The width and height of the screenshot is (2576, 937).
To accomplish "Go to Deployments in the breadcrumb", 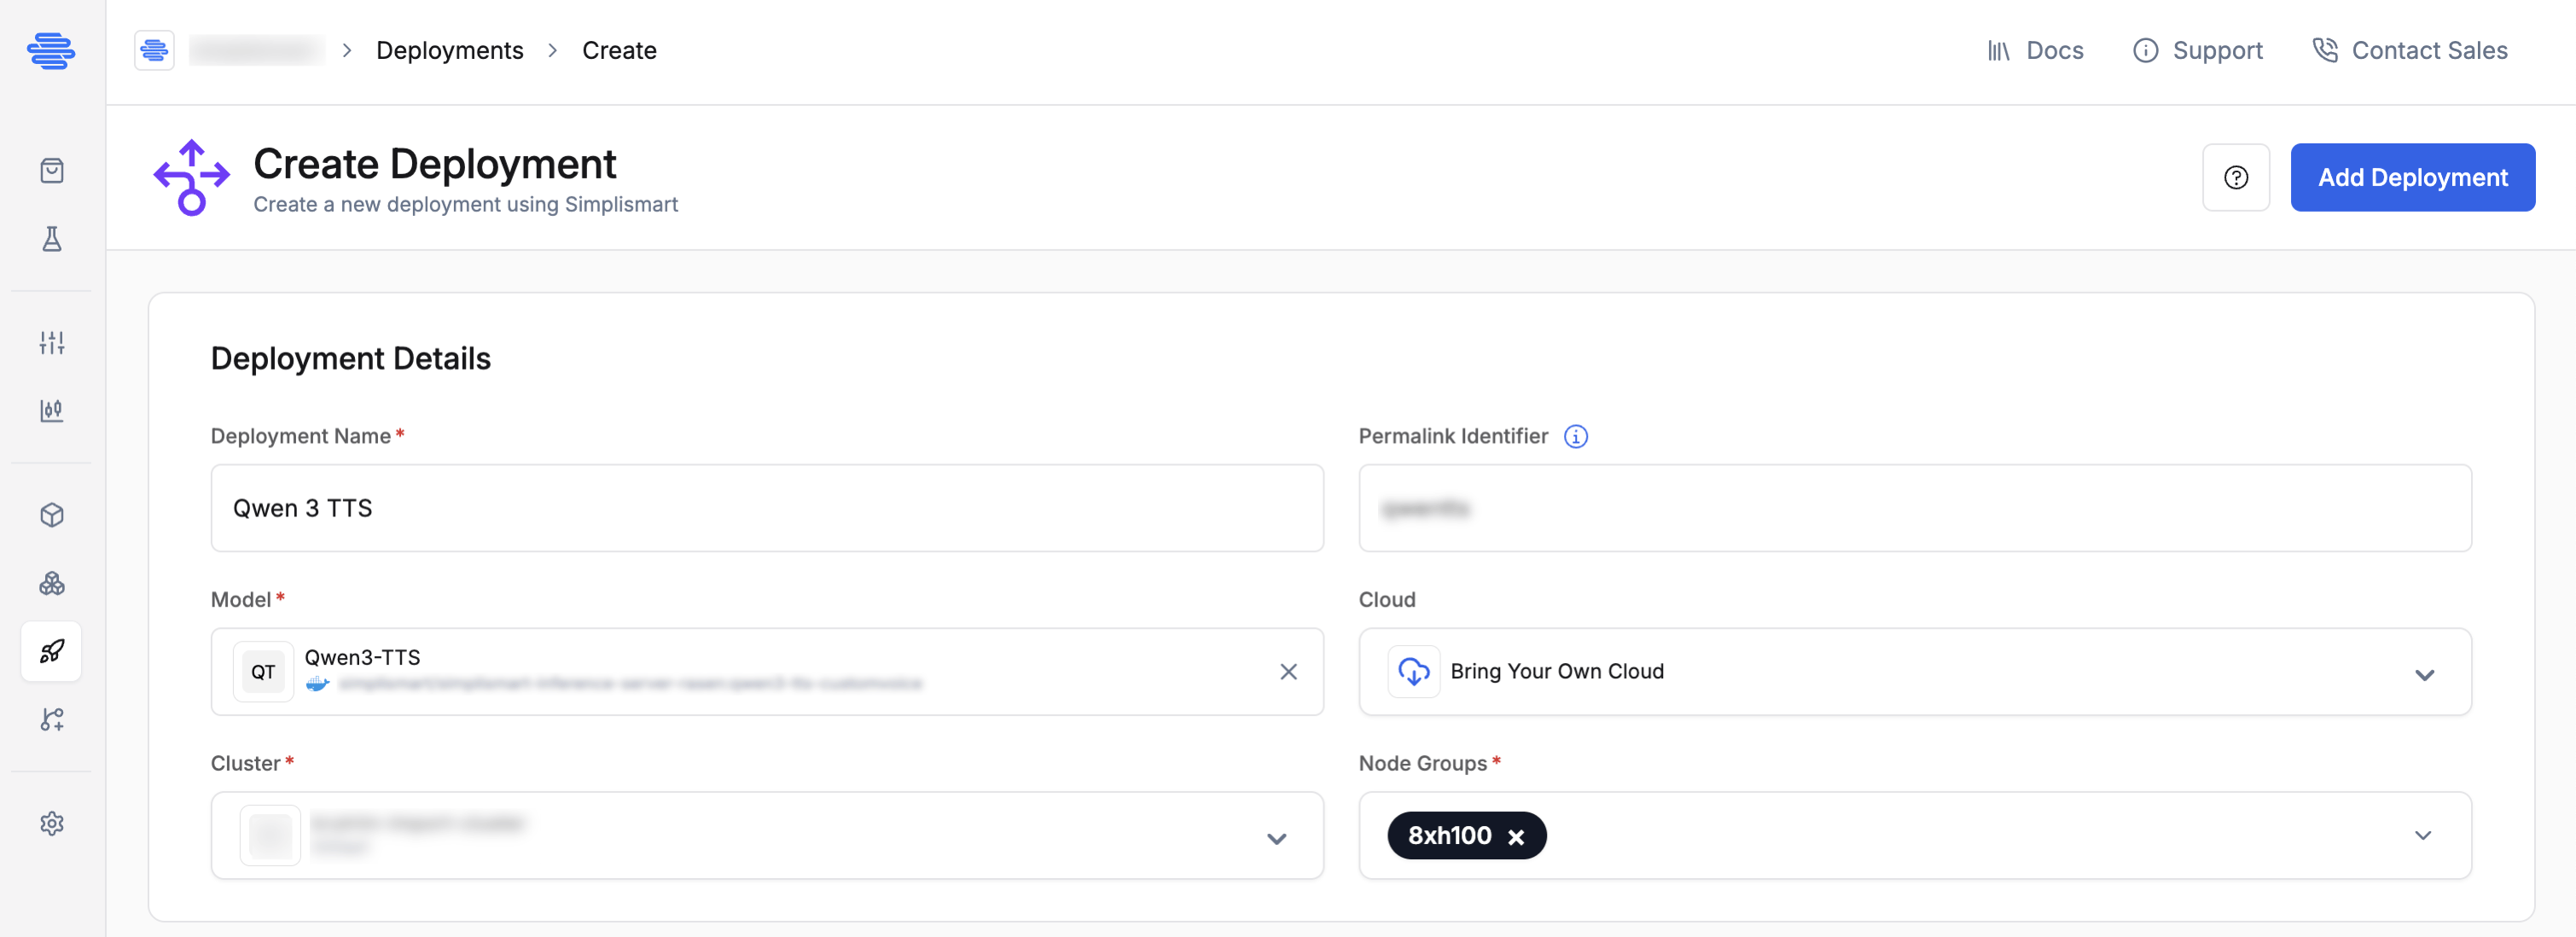I will click(449, 50).
